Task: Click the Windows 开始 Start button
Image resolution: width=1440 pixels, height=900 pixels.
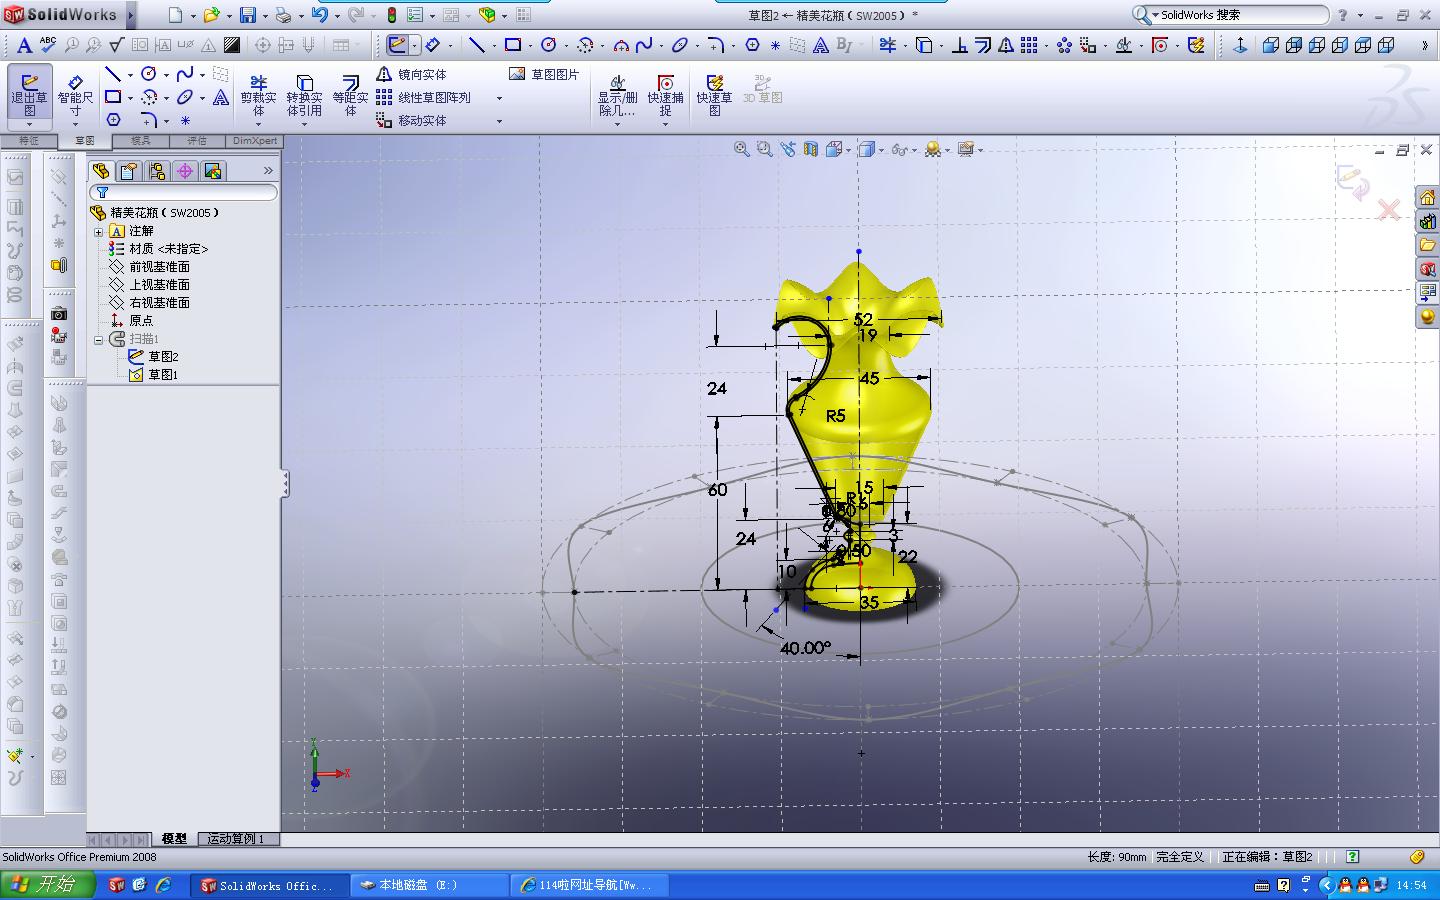Action: [47, 884]
